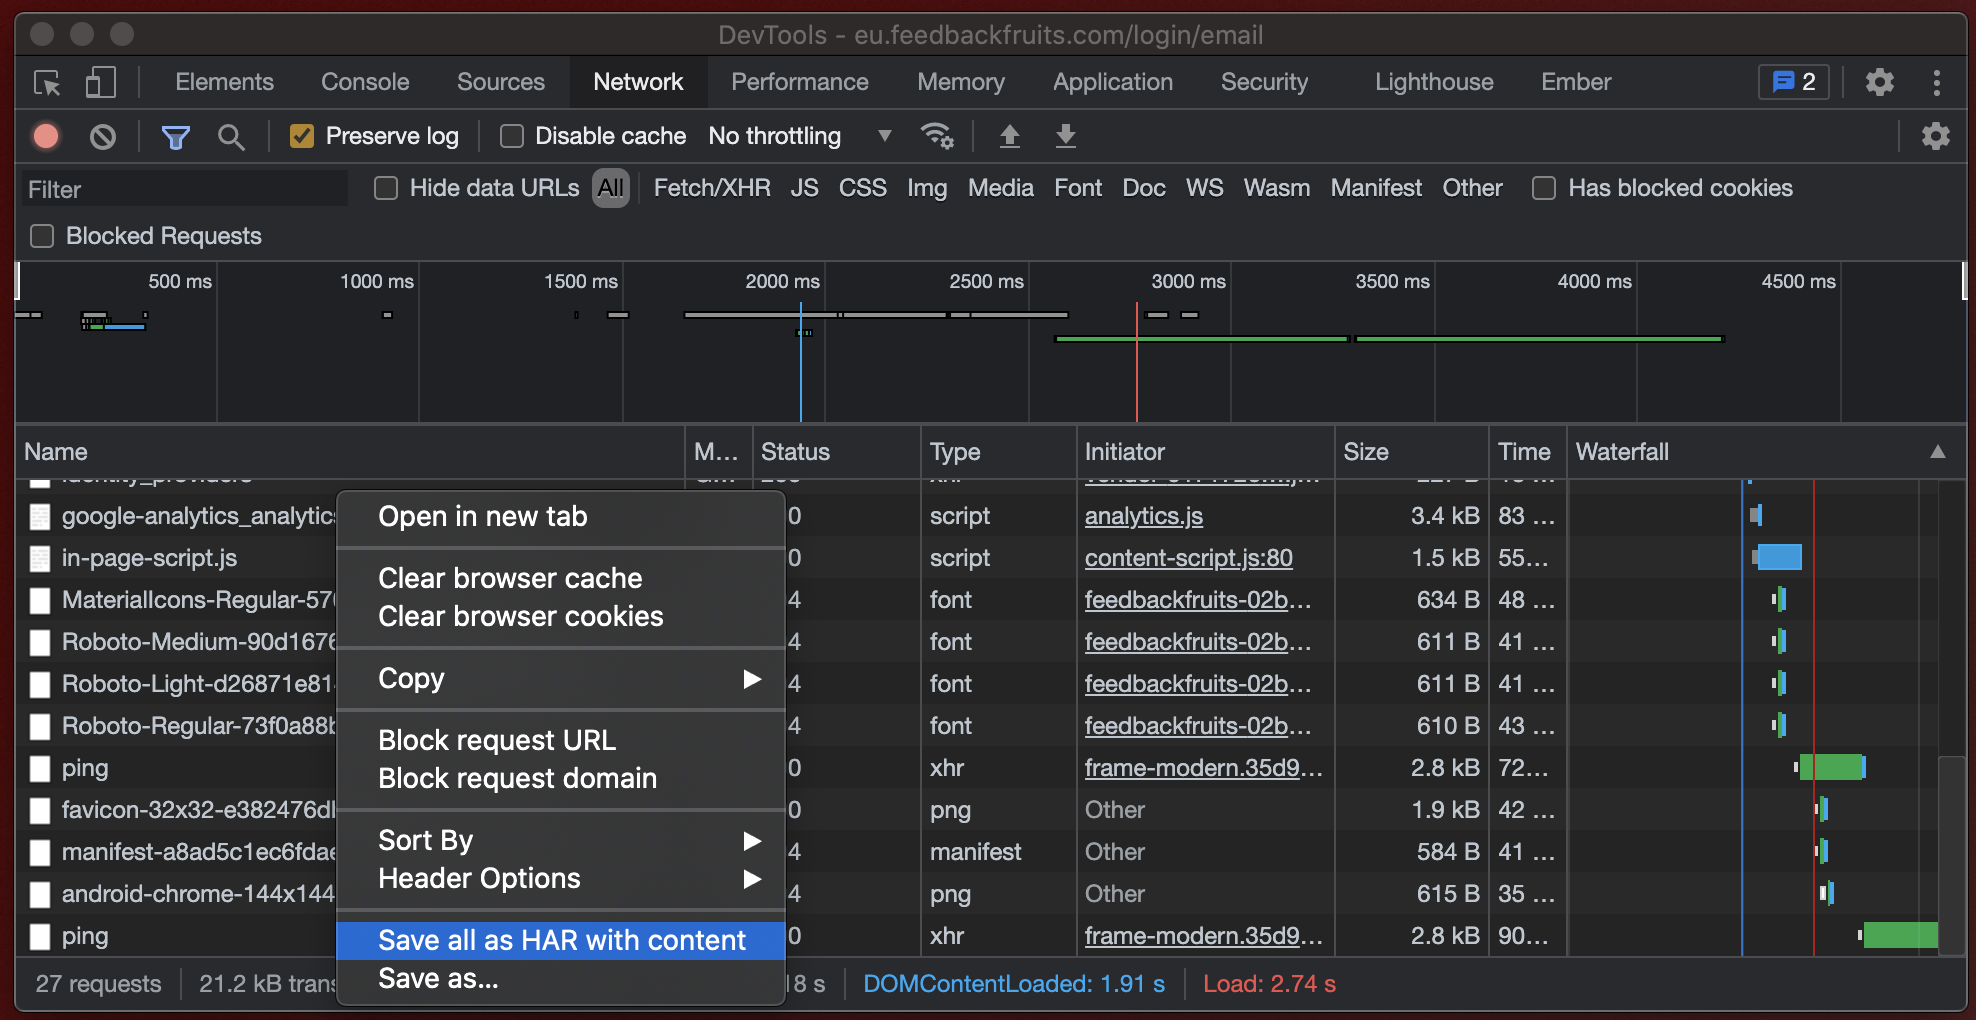This screenshot has width=1976, height=1020.
Task: Filter requests by Font type
Action: point(1078,188)
